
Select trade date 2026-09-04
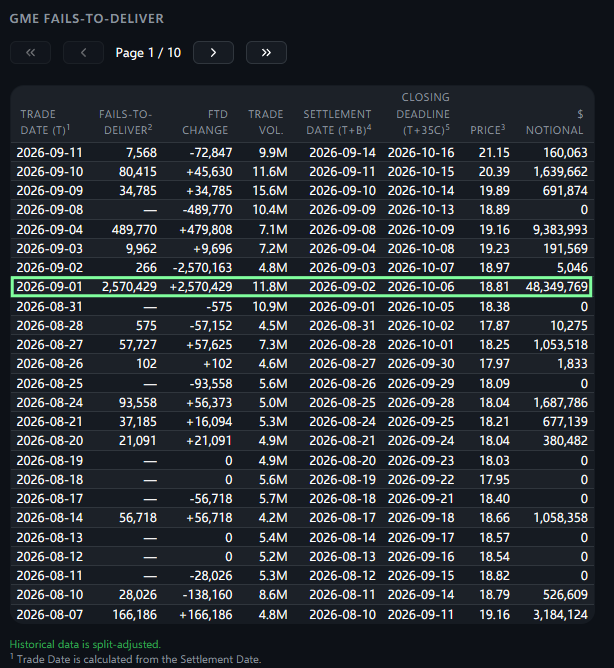[49, 230]
